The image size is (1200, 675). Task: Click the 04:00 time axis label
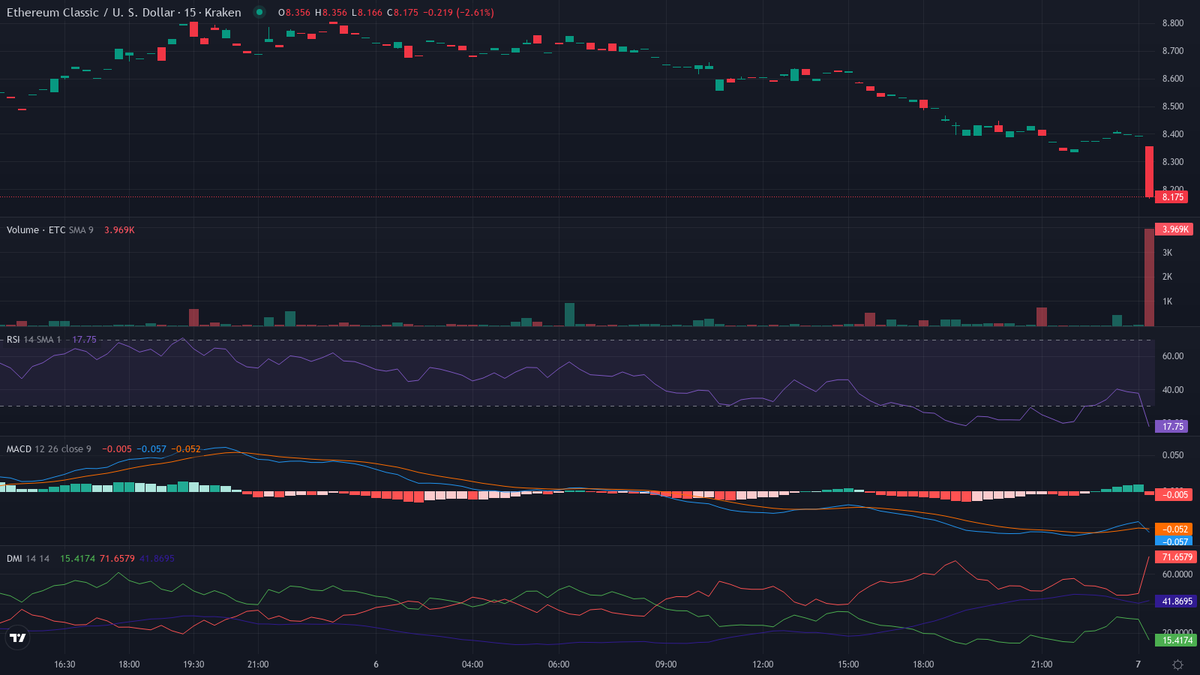click(473, 664)
